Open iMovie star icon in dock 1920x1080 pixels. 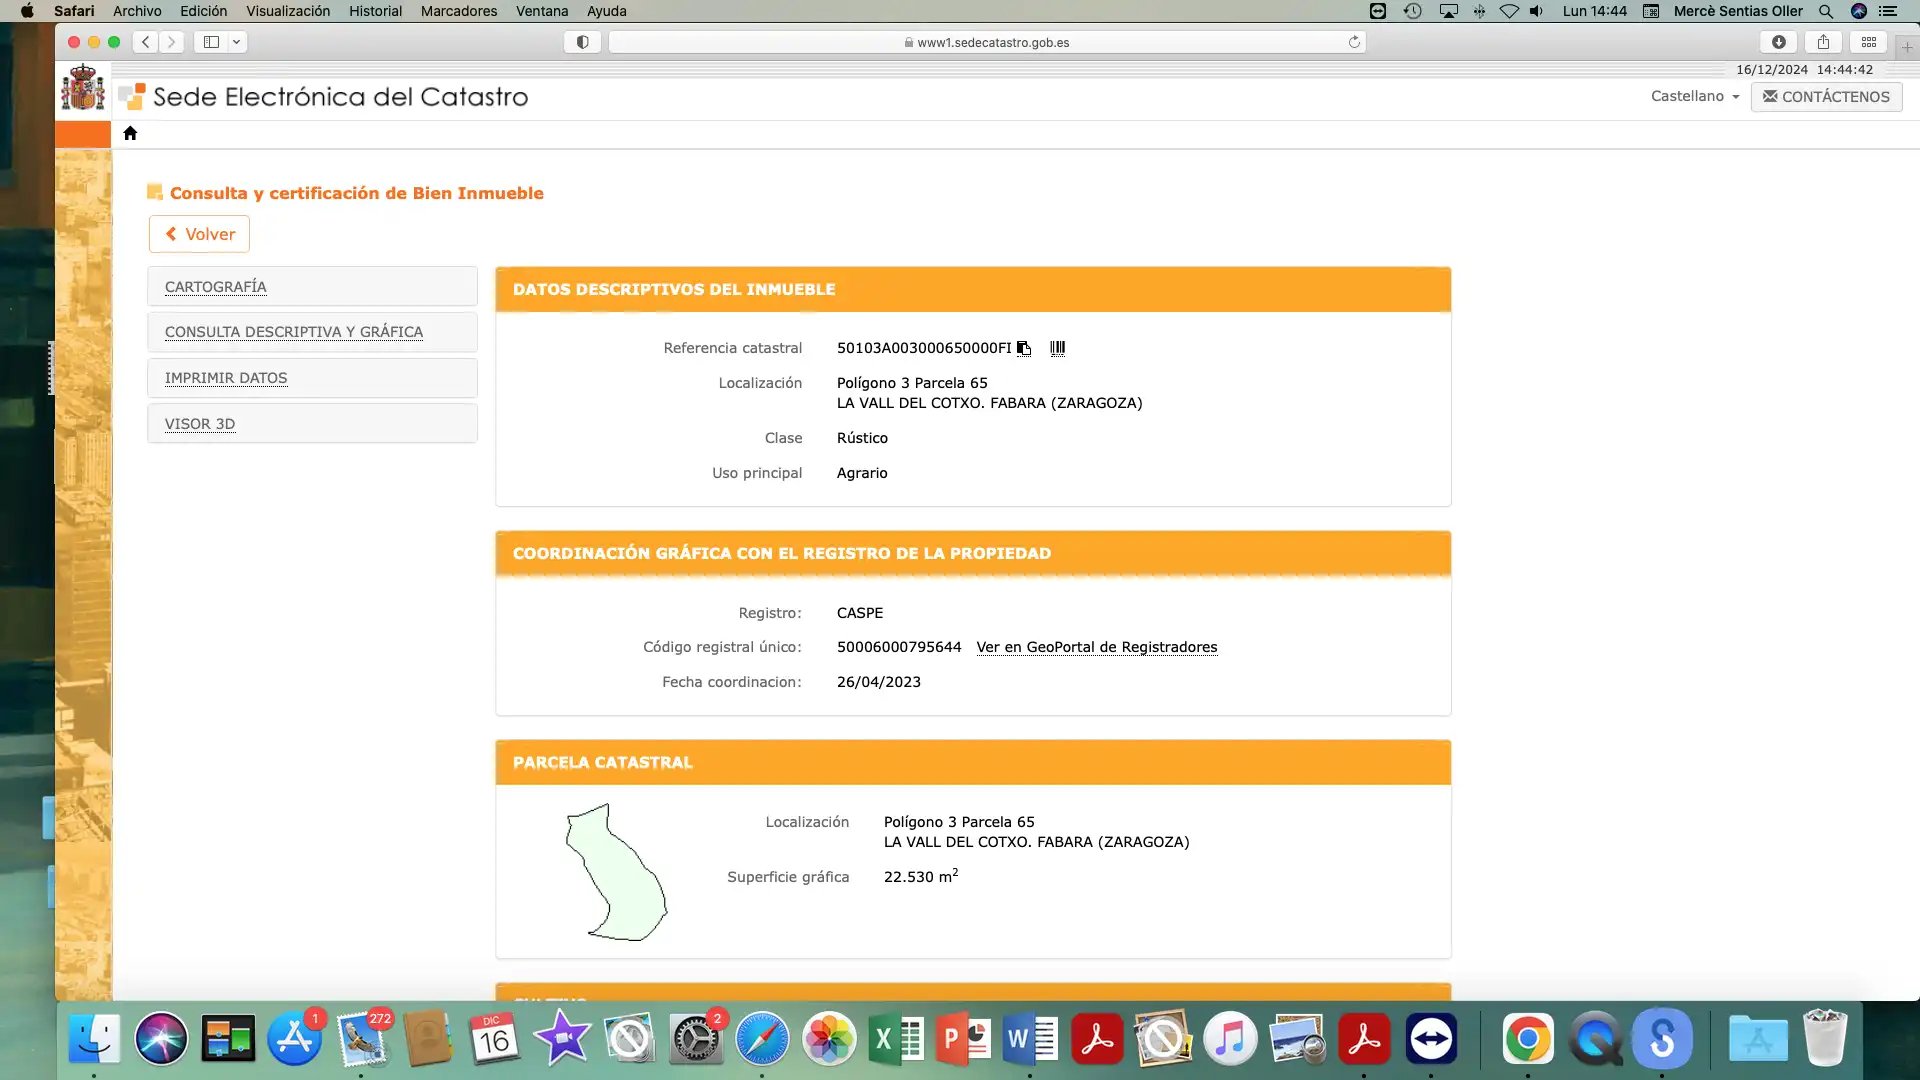click(562, 1039)
